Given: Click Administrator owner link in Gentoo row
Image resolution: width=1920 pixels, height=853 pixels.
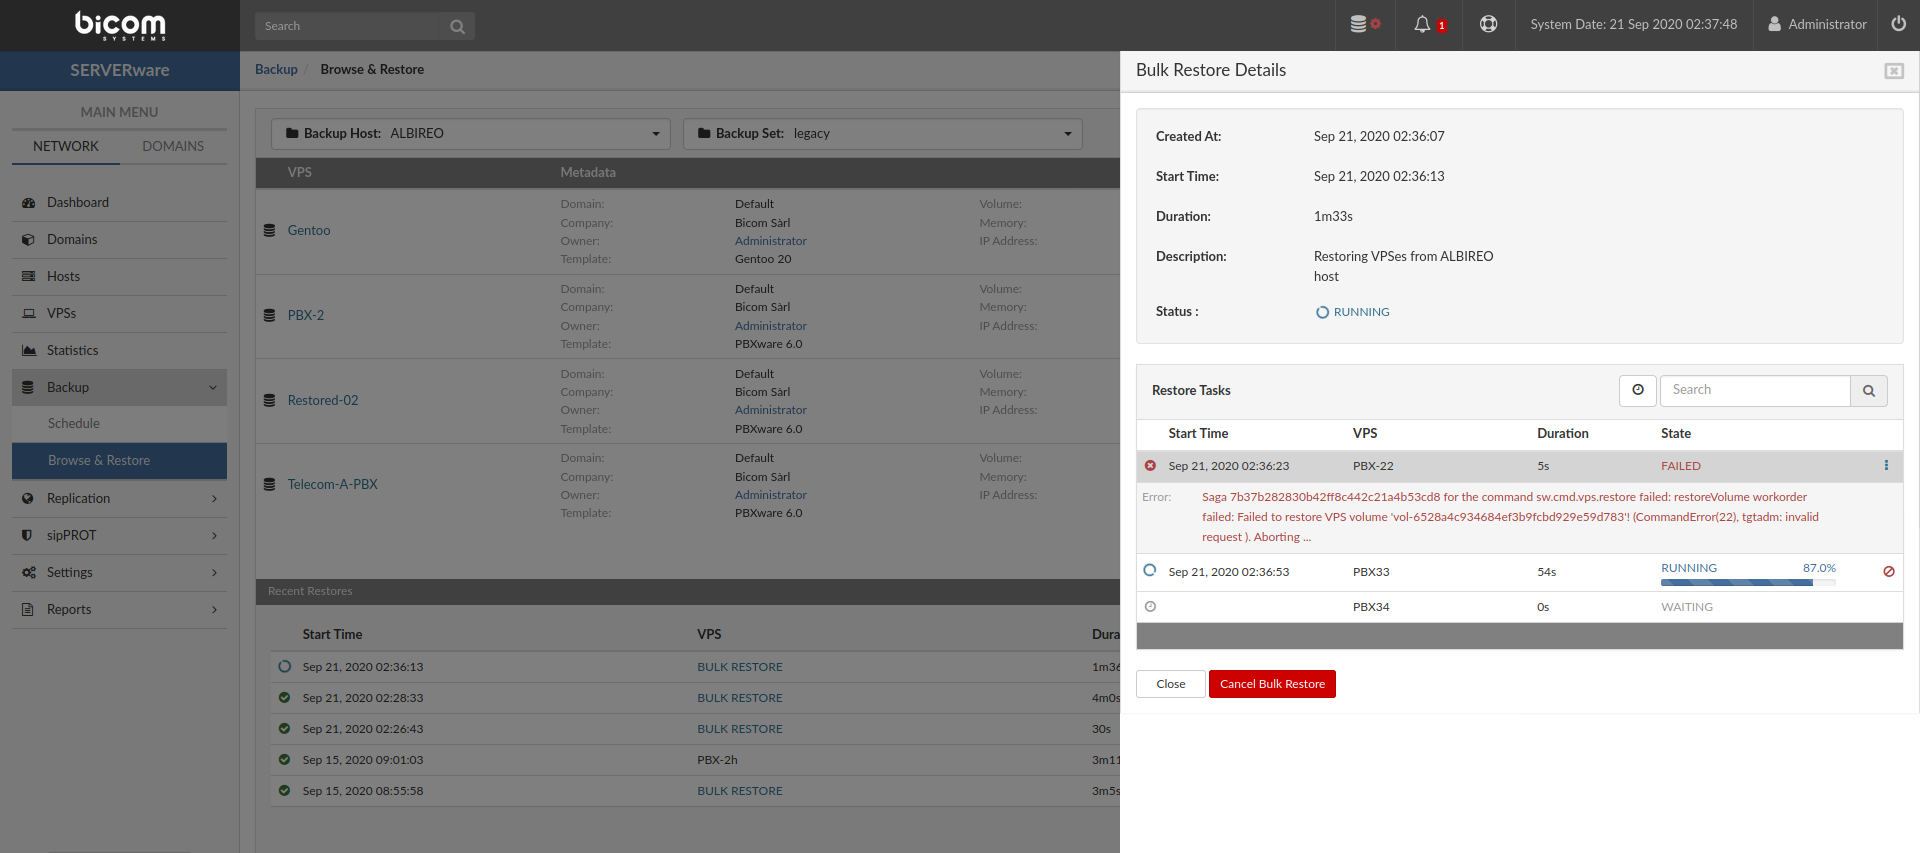Looking at the screenshot, I should (771, 241).
